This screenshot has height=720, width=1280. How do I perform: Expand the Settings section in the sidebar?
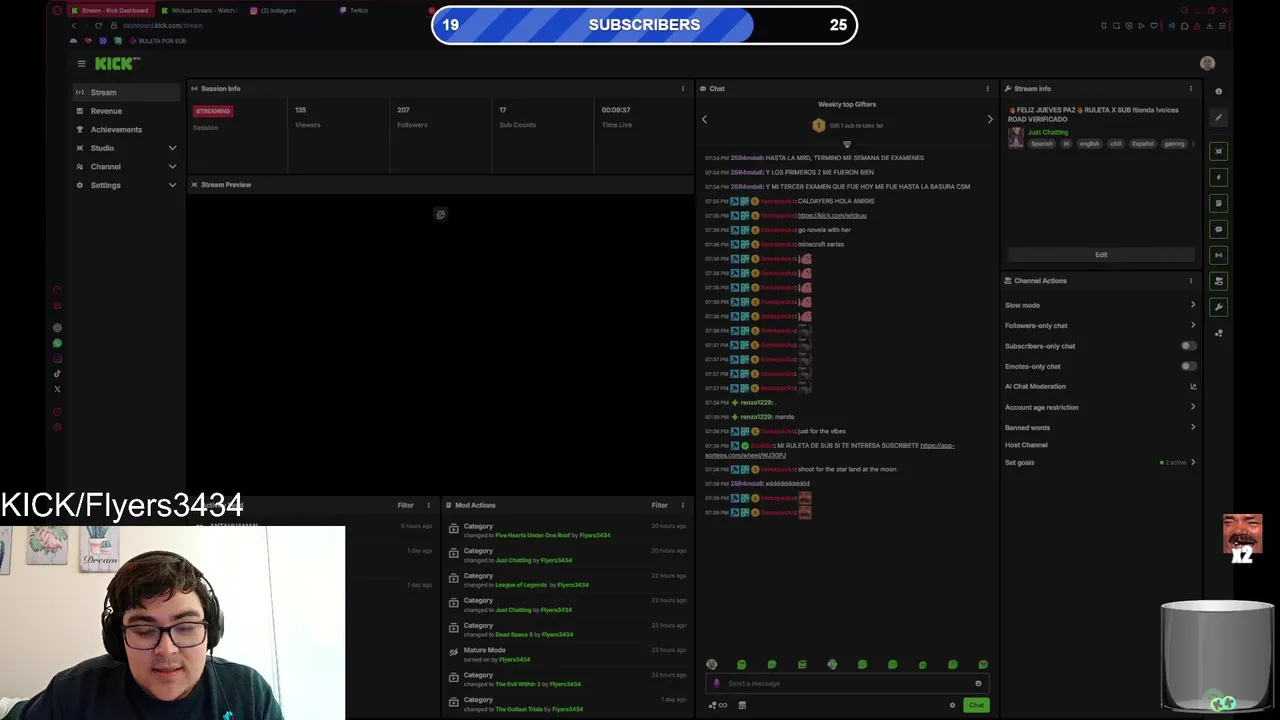click(126, 185)
